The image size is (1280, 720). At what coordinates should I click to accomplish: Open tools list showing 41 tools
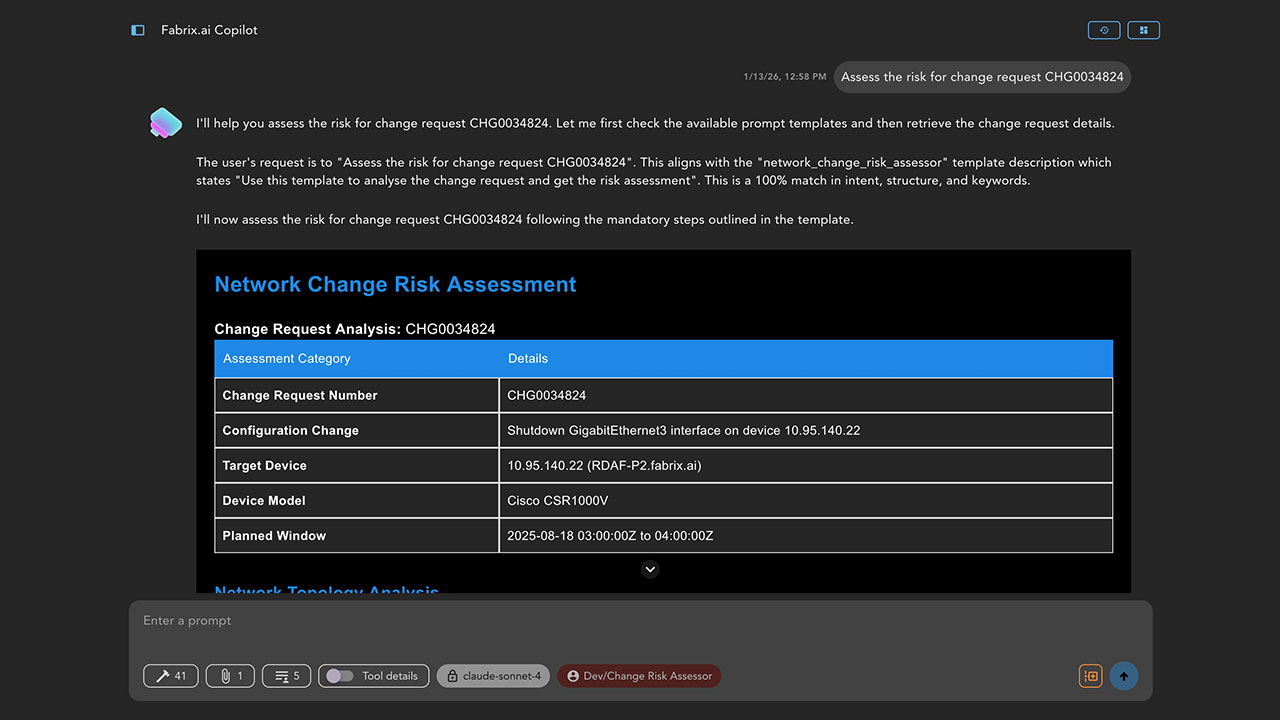pyautogui.click(x=171, y=676)
